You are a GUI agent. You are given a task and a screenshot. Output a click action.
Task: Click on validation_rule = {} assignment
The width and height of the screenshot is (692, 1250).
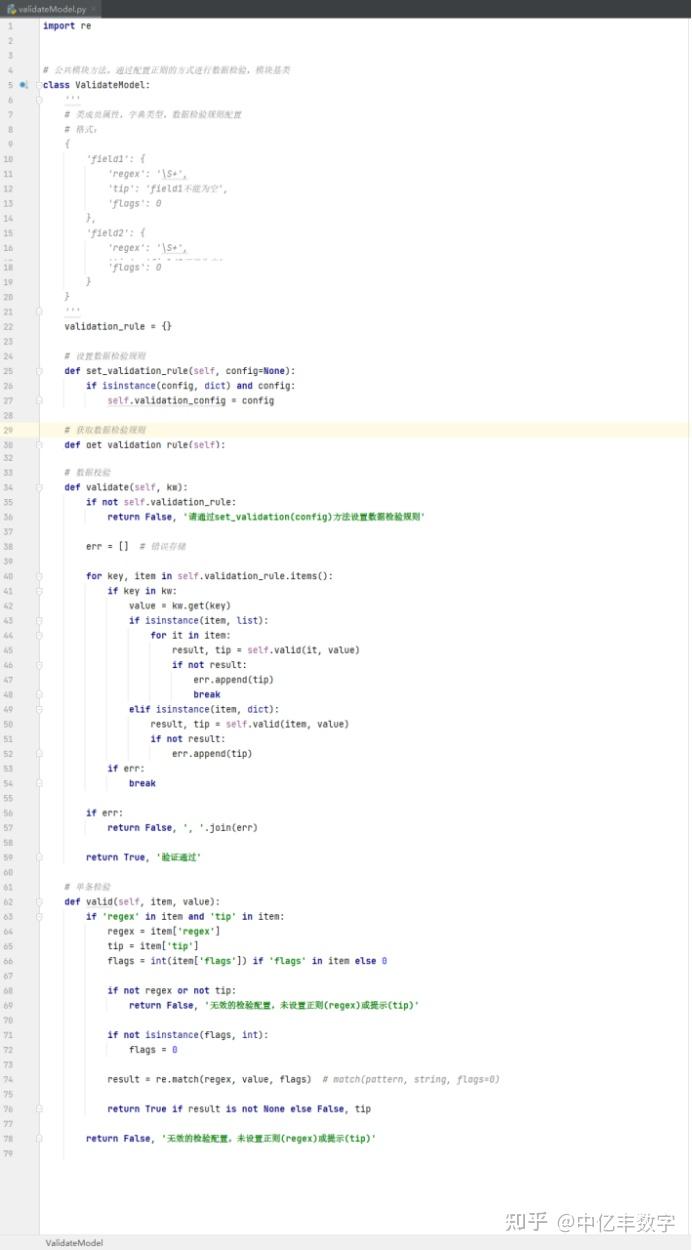click(118, 326)
